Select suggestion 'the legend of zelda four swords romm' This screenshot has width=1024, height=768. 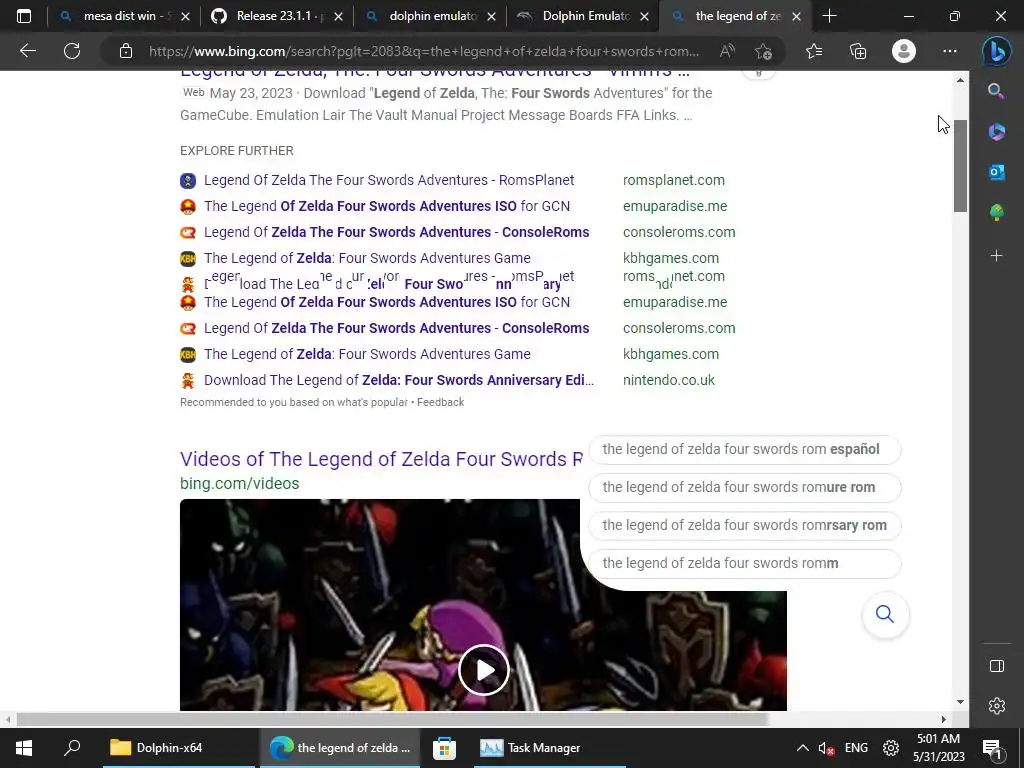tap(744, 563)
